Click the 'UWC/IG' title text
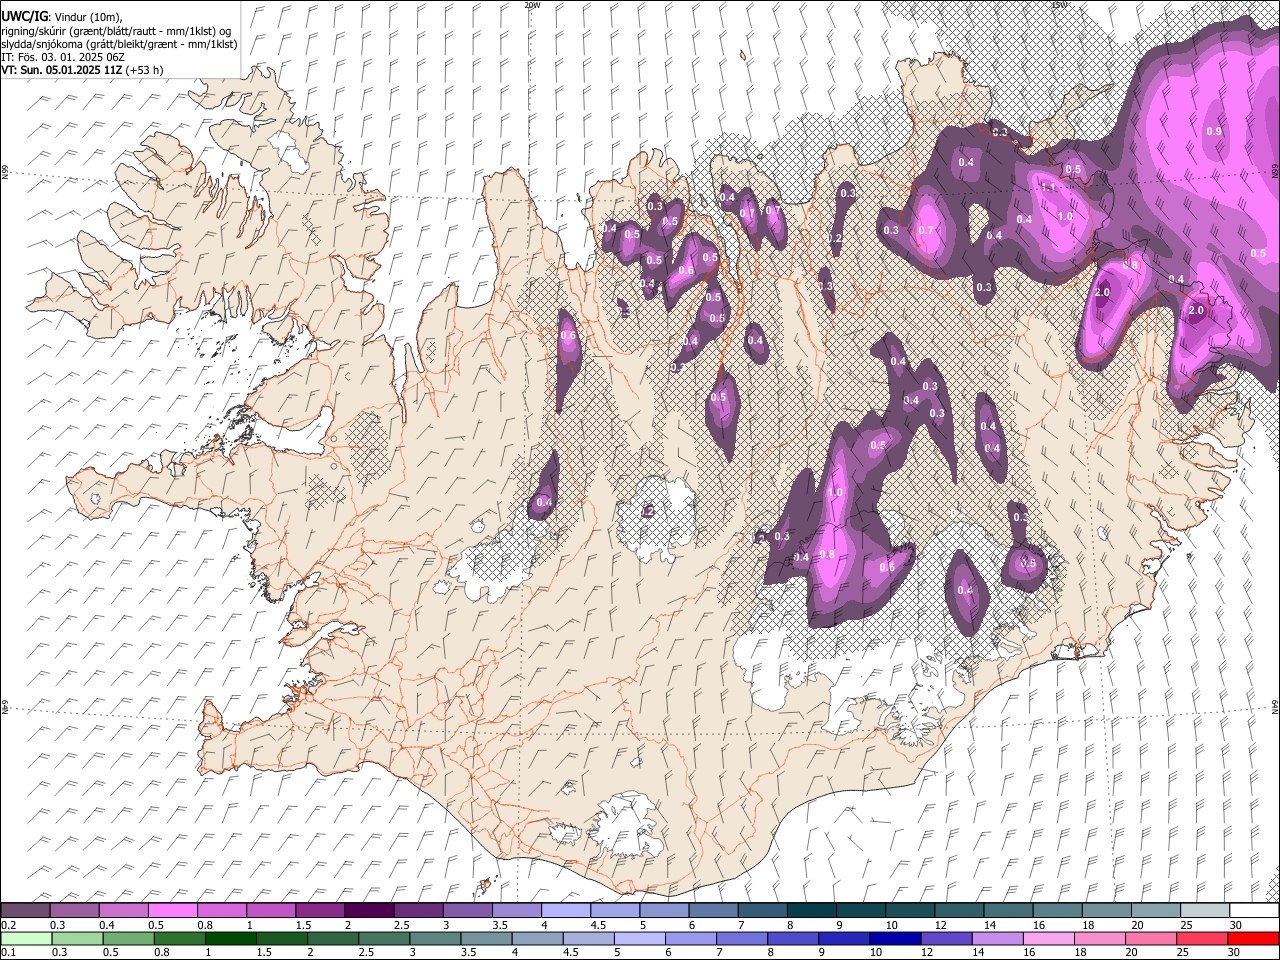Viewport: 1280px width, 960px height. pyautogui.click(x=24, y=17)
